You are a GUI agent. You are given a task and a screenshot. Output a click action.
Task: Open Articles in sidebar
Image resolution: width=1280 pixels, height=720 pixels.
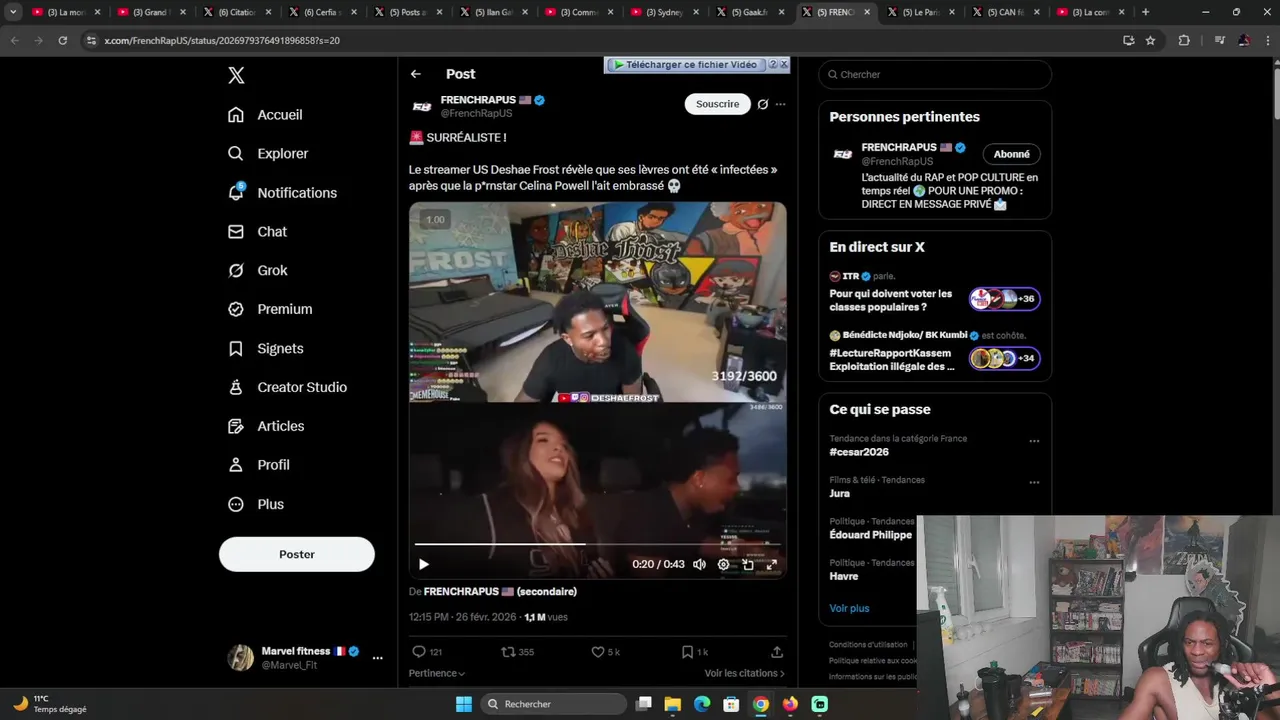(266, 427)
